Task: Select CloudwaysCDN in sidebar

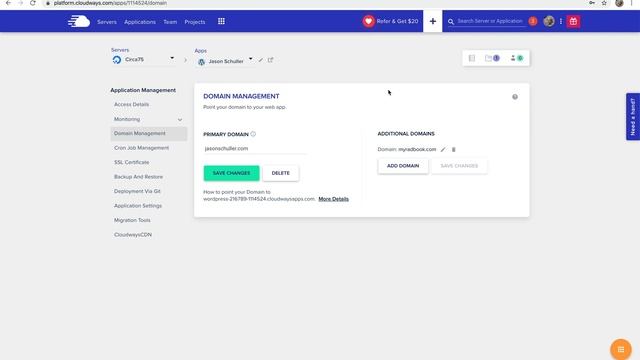Action: point(133,235)
